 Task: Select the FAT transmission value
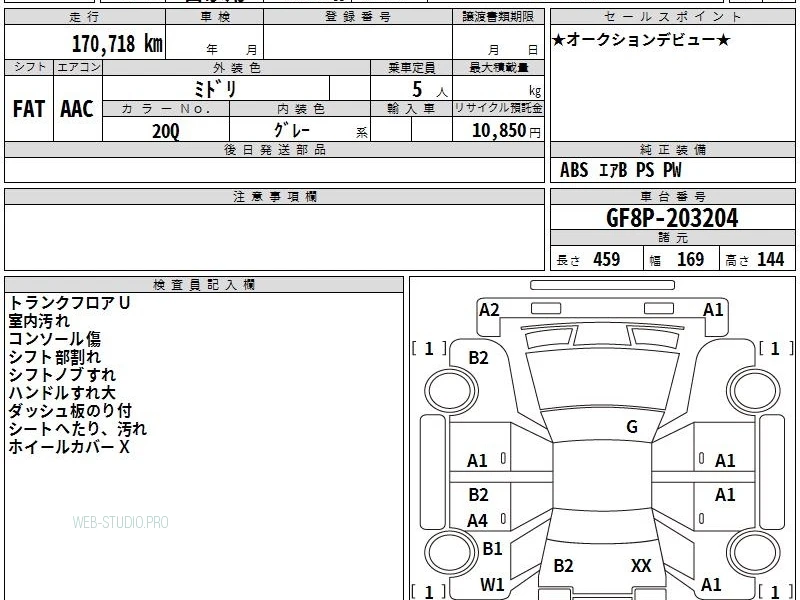[x=29, y=109]
